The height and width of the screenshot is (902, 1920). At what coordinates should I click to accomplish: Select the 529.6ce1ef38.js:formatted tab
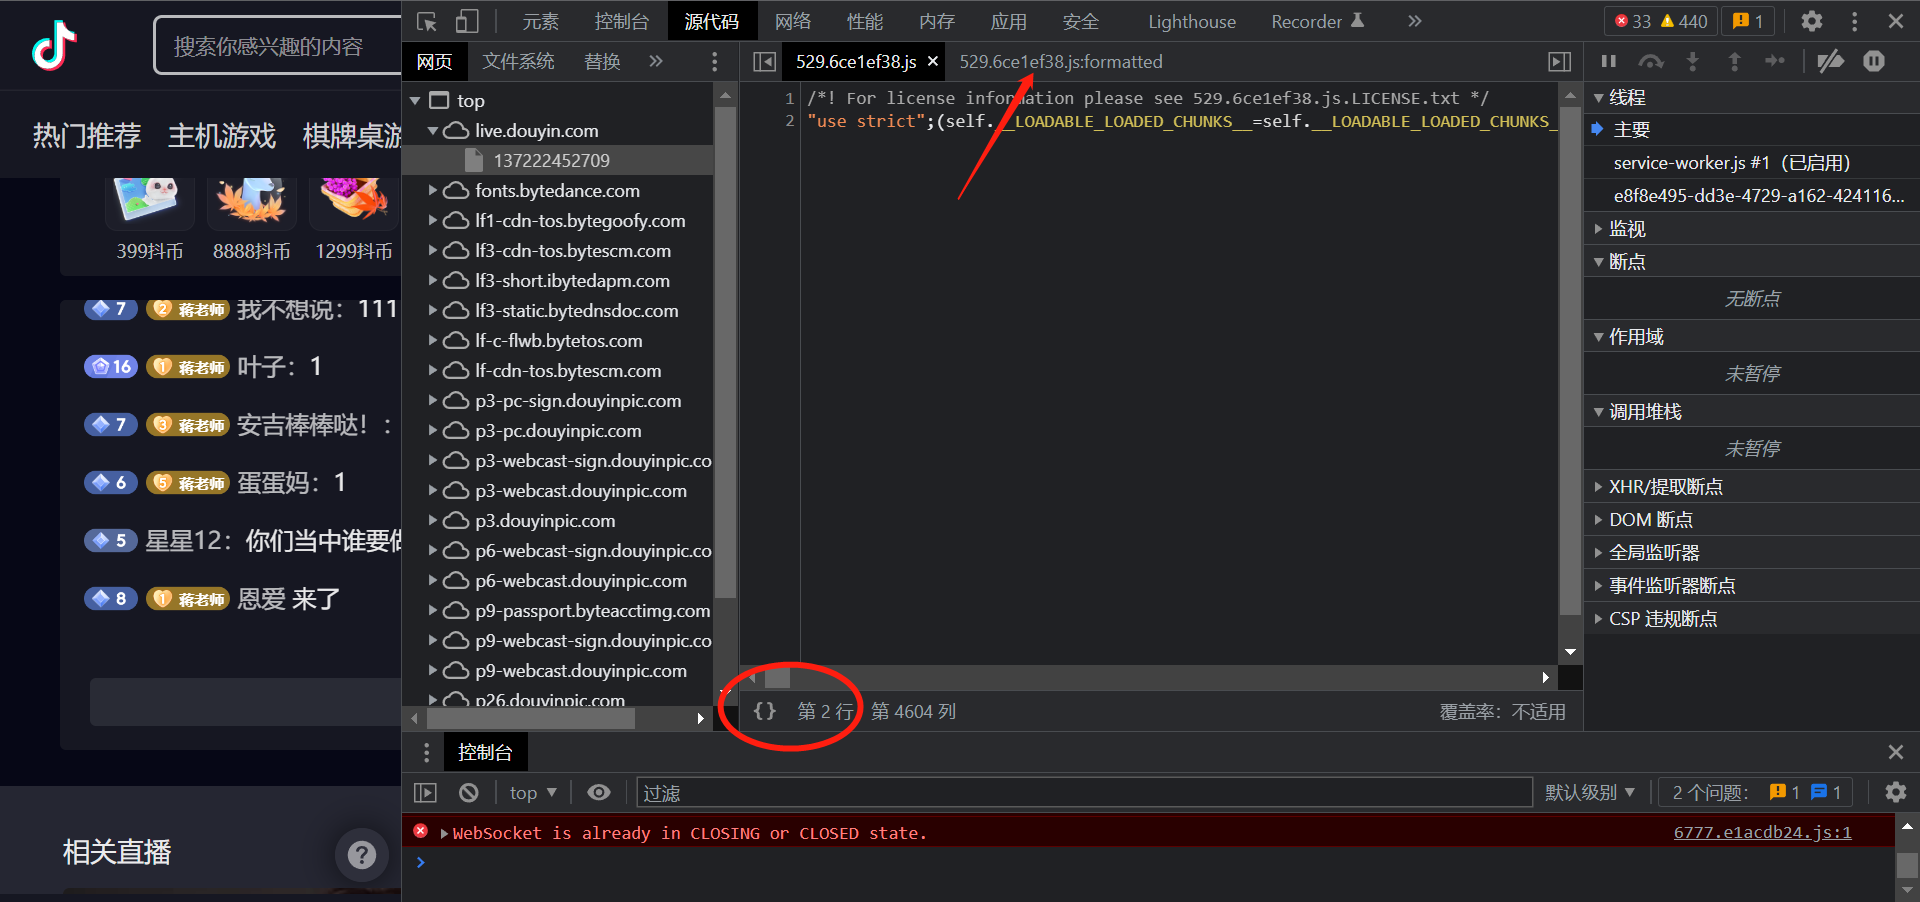(x=1061, y=62)
